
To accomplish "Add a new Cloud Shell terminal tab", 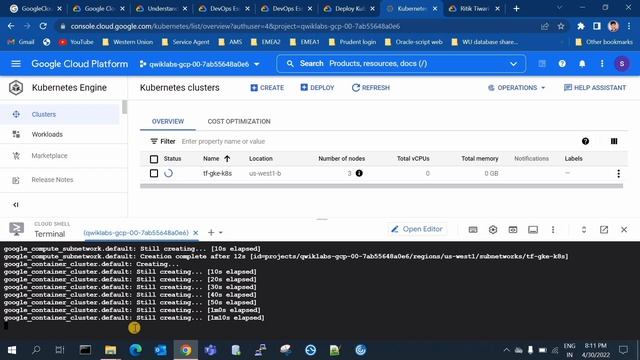I will click(x=211, y=232).
